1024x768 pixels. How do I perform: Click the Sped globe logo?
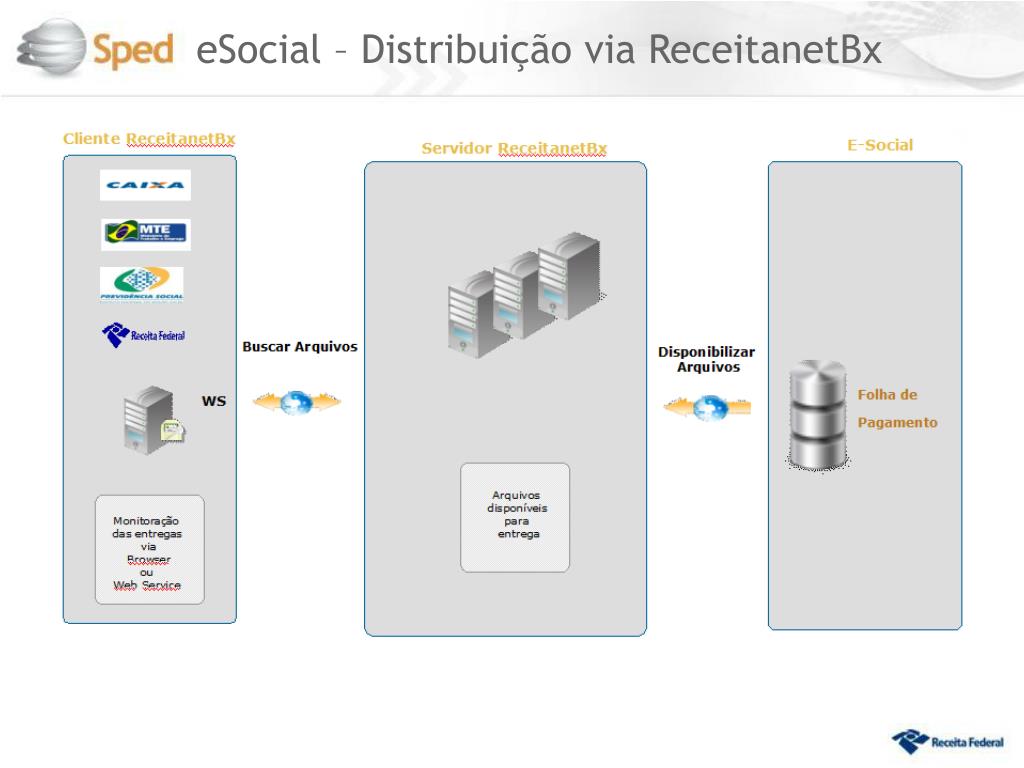coord(51,47)
